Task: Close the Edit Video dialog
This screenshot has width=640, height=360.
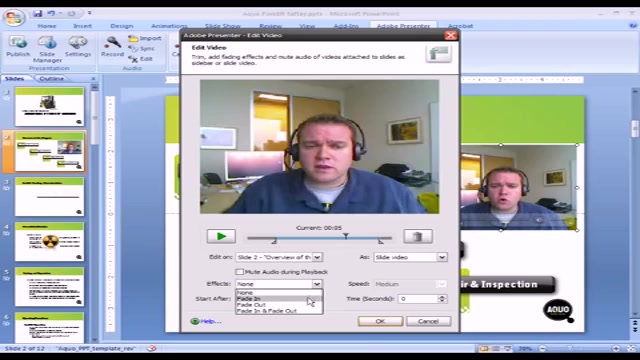Action: [451, 36]
